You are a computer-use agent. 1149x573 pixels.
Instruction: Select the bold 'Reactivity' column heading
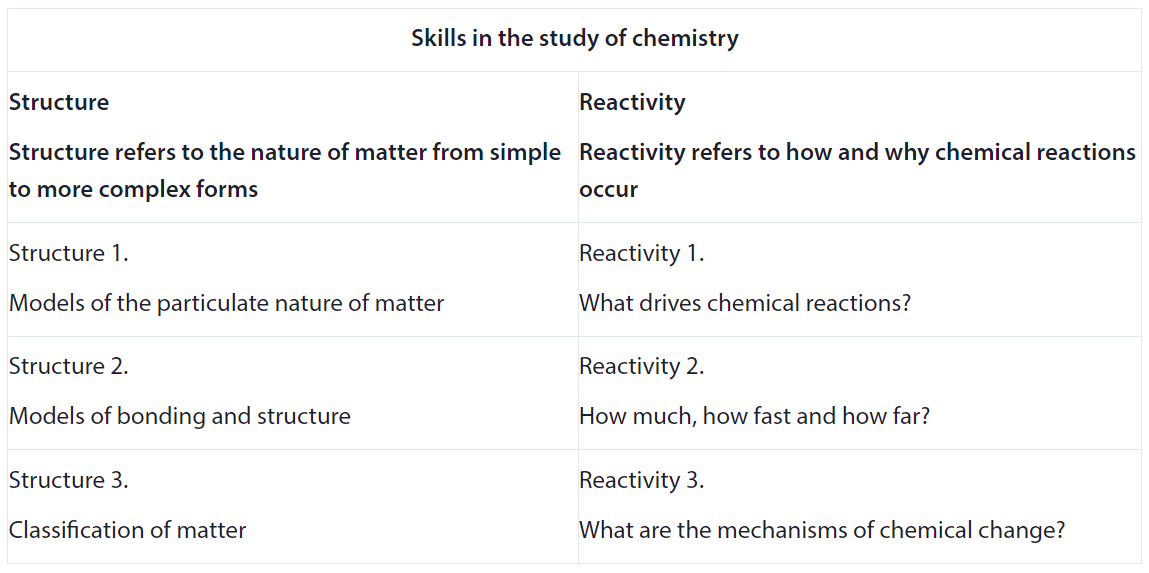tap(632, 103)
